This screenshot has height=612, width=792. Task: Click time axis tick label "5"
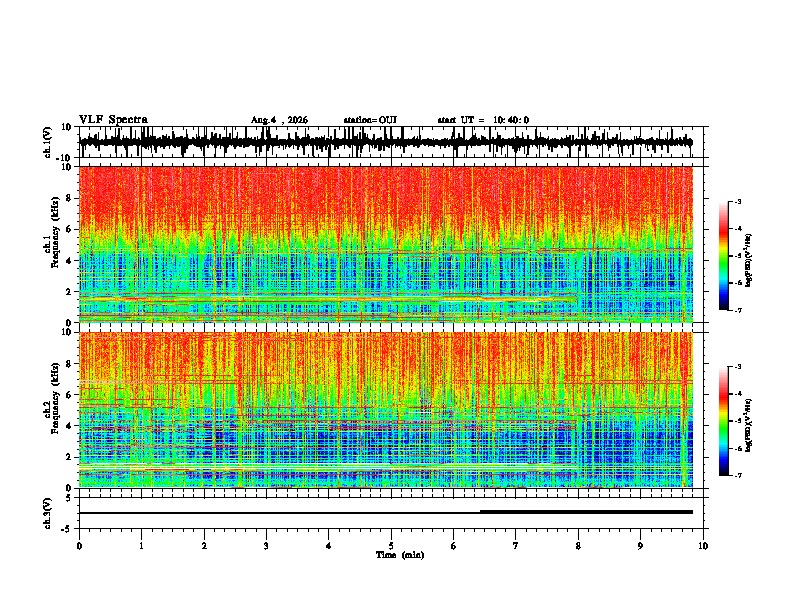(x=391, y=546)
